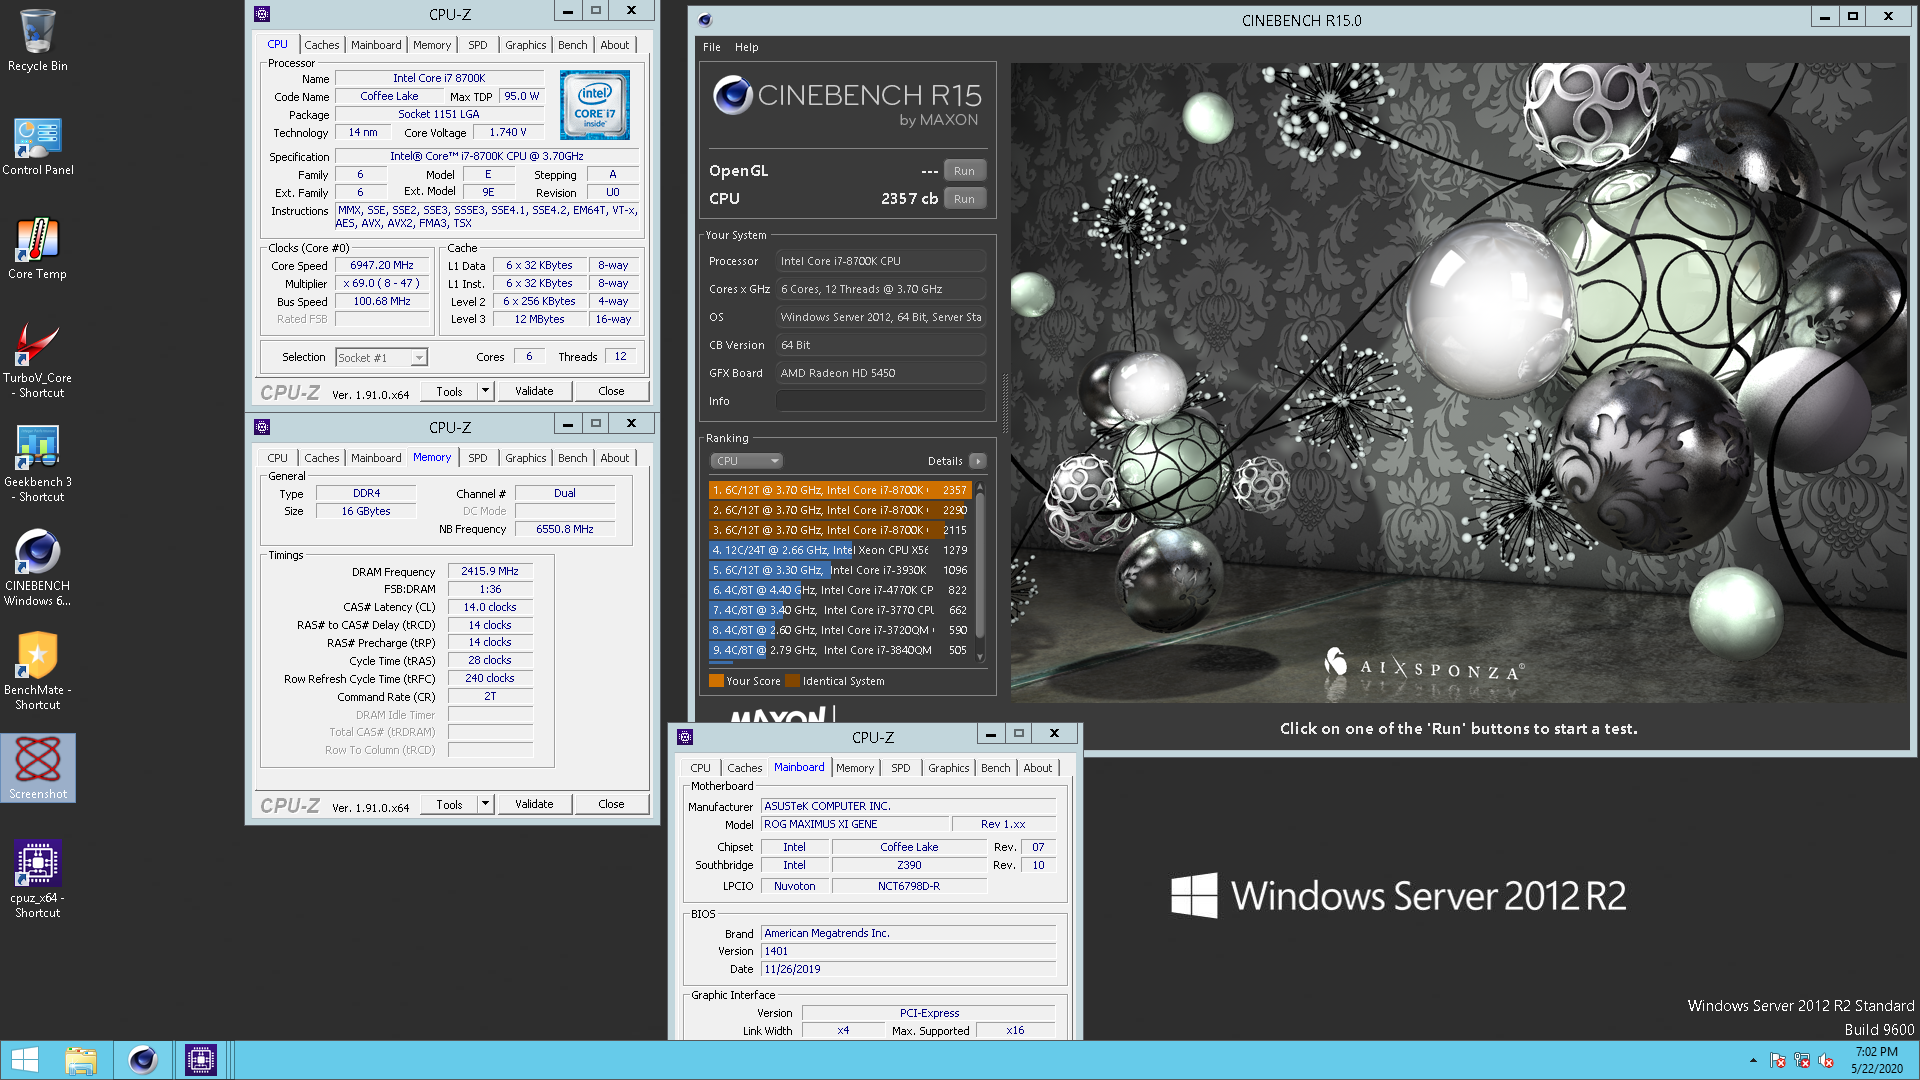Screen dimensions: 1920x1080
Task: Open the taskbar clock showing 7:02 PM
Action: tap(1876, 1060)
